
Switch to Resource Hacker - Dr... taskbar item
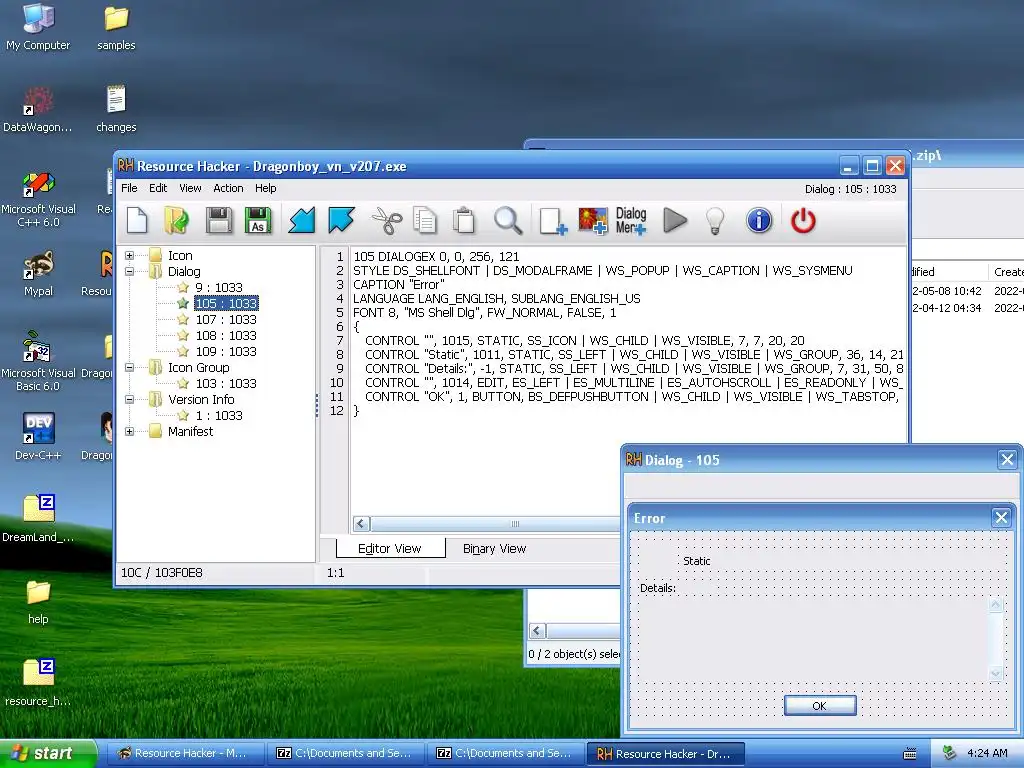point(666,754)
